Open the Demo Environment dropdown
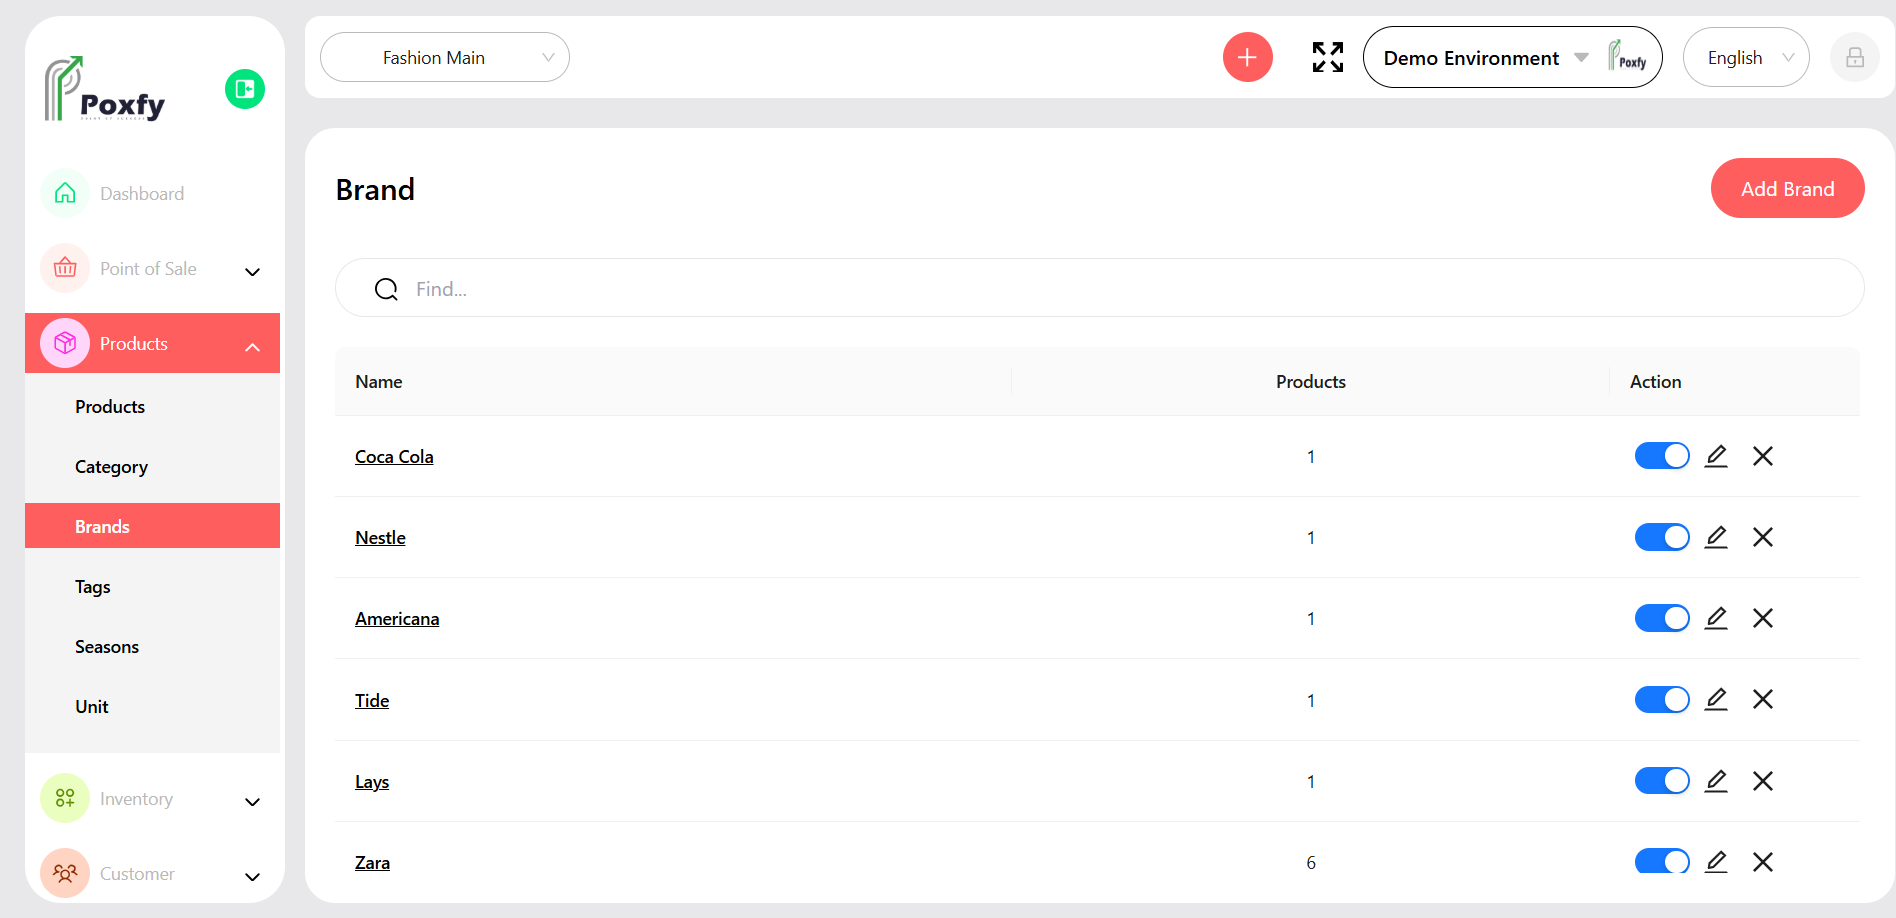 pyautogui.click(x=1512, y=57)
